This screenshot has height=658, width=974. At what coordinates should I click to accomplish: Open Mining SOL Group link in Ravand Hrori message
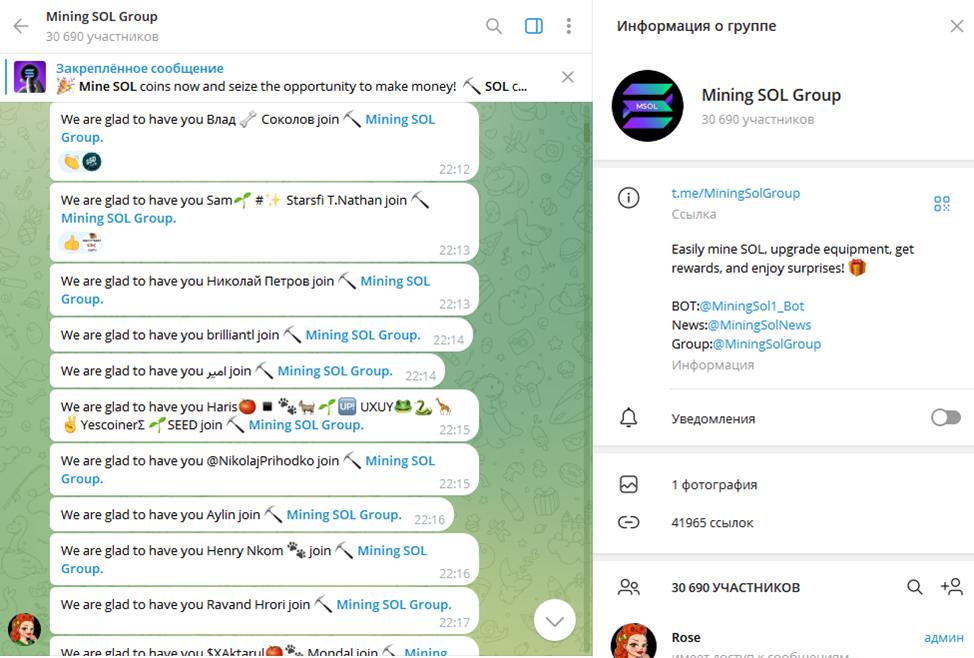pyautogui.click(x=394, y=605)
